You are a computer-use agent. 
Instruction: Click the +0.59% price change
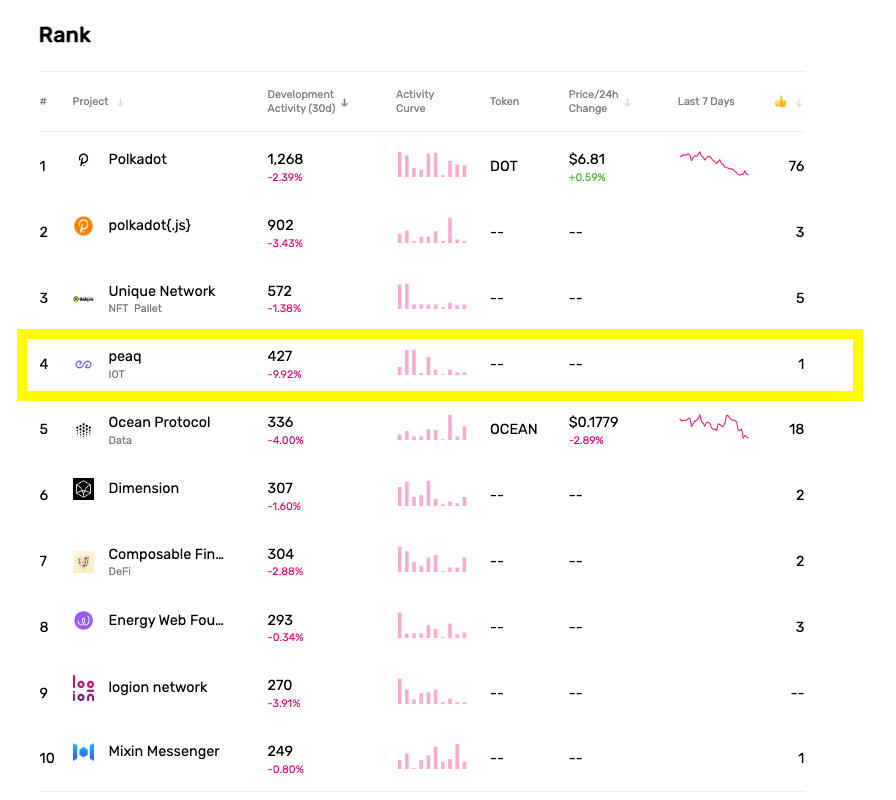(587, 178)
